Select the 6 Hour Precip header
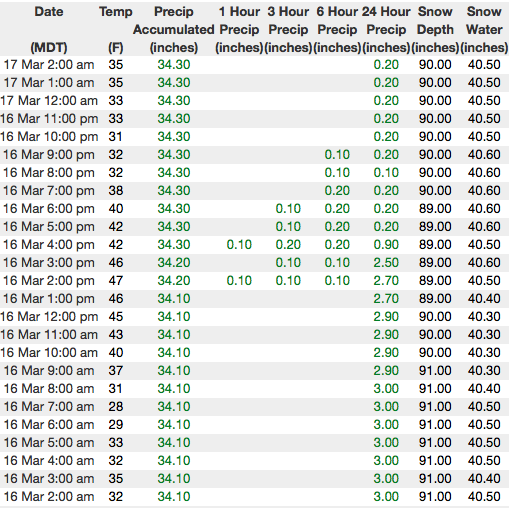509x508 pixels. 337,29
